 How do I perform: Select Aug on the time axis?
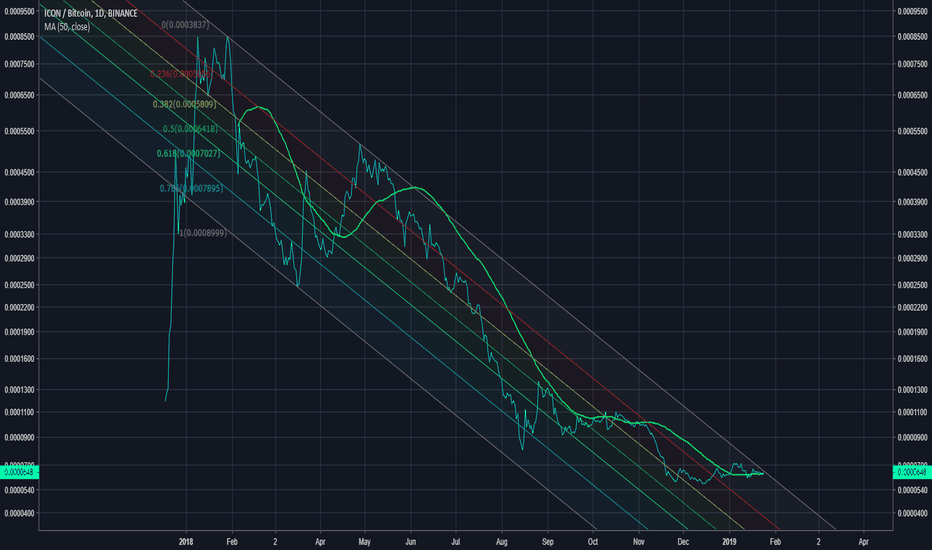tap(502, 542)
